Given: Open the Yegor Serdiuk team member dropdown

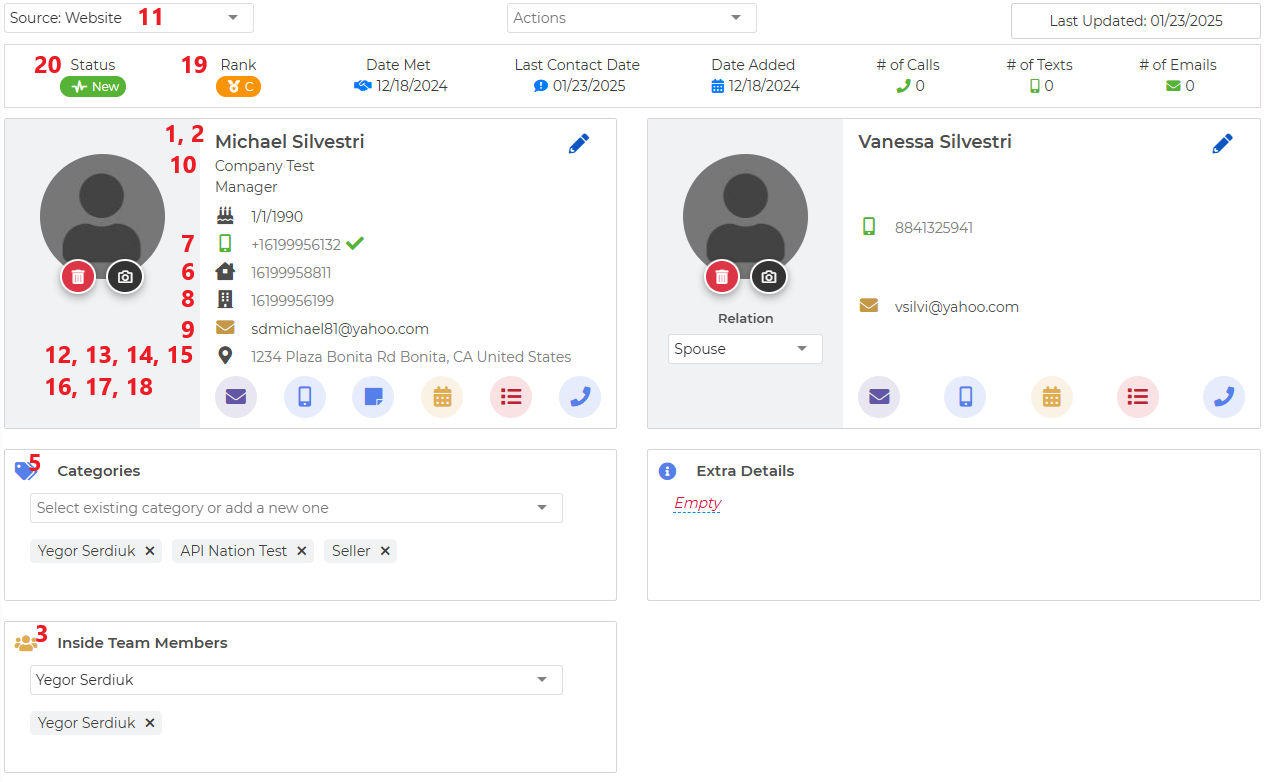Looking at the screenshot, I should (296, 680).
